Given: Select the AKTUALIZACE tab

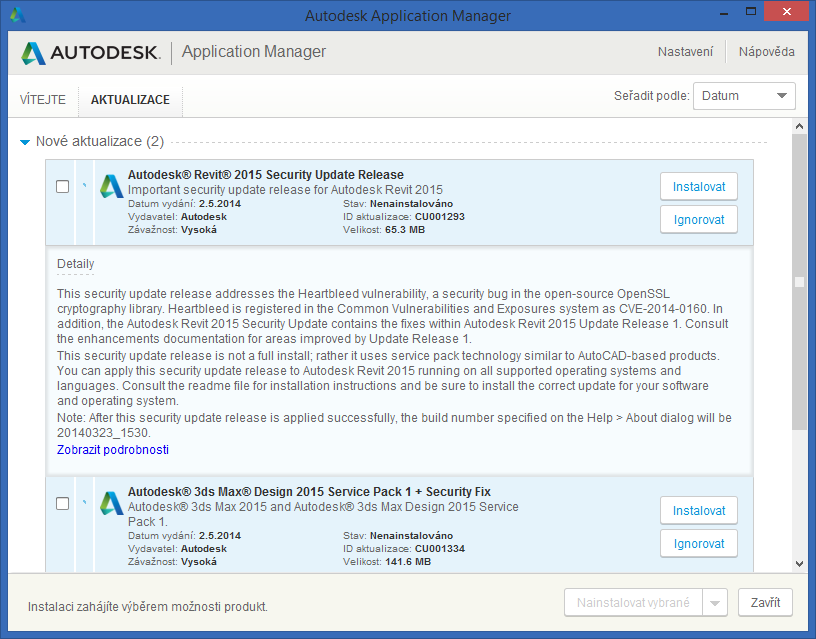Looking at the screenshot, I should click(130, 99).
